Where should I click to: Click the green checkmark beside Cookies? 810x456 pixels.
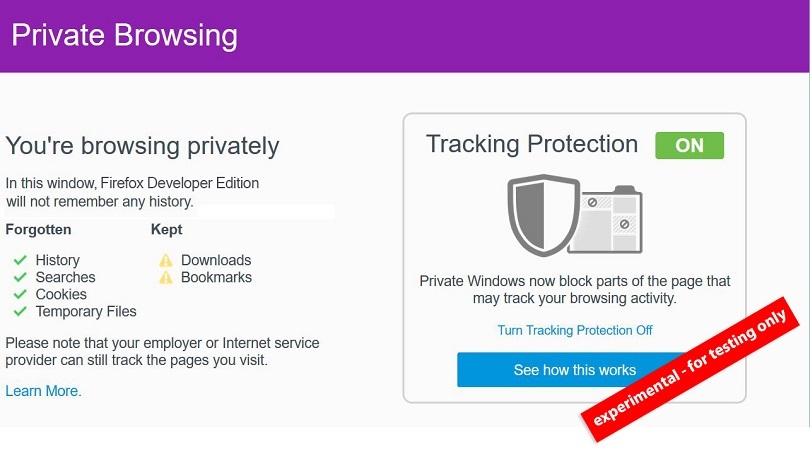[x=19, y=294]
